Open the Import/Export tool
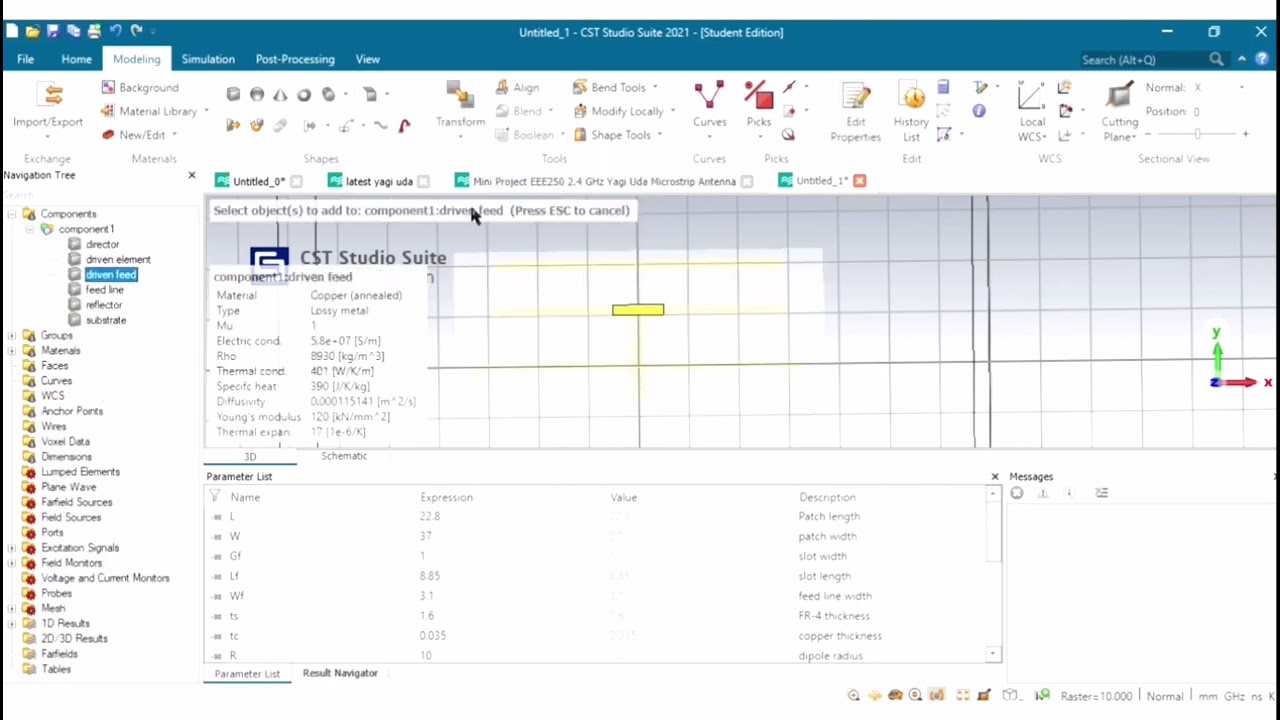This screenshot has width=1280, height=720. click(x=48, y=106)
